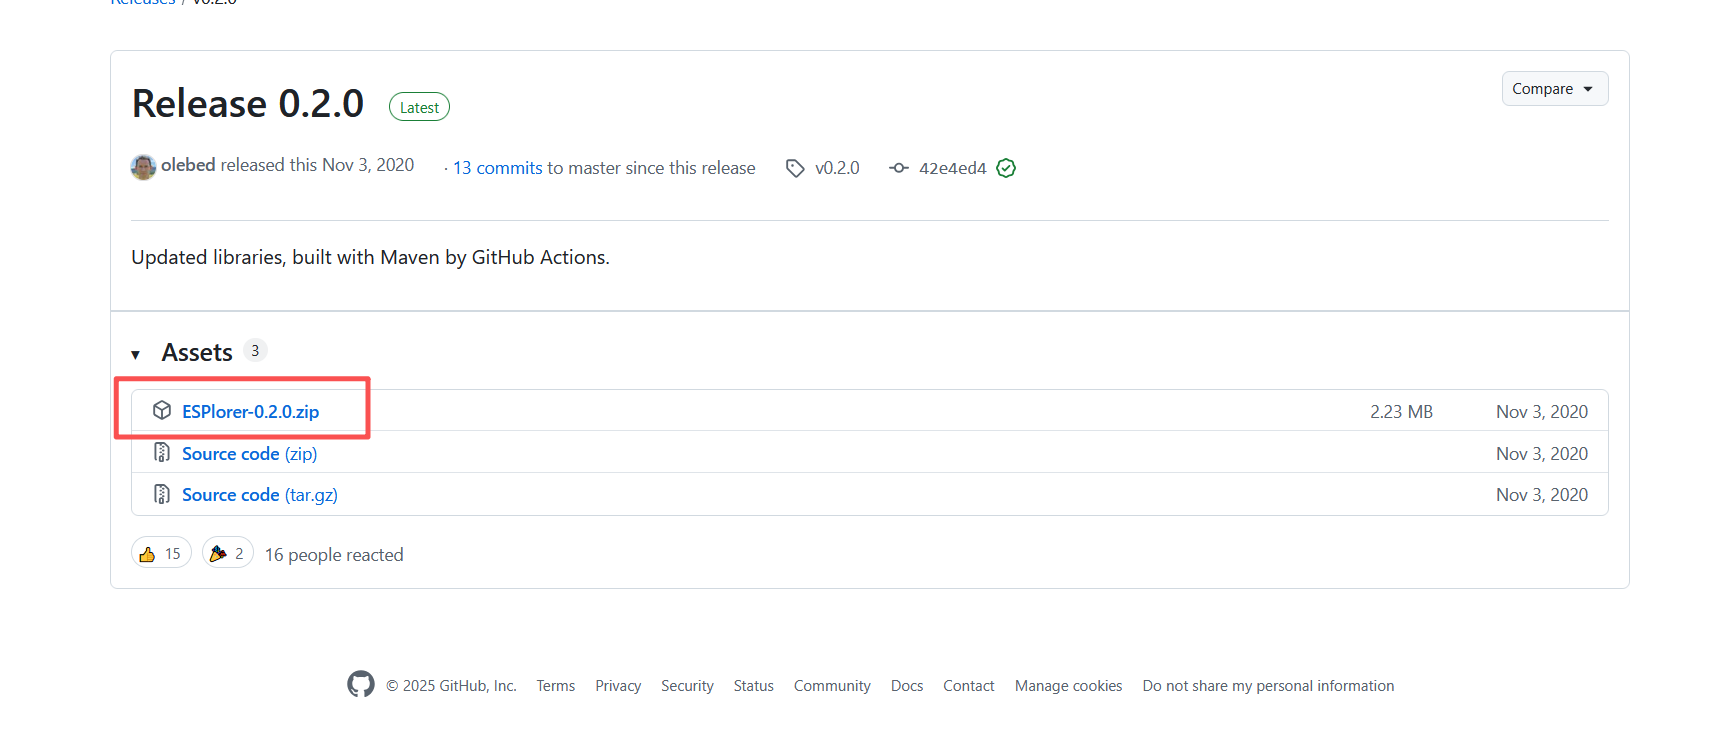Screen dimensions: 1719x734
Task: Click the Assets count badge showing 3
Action: click(x=255, y=351)
